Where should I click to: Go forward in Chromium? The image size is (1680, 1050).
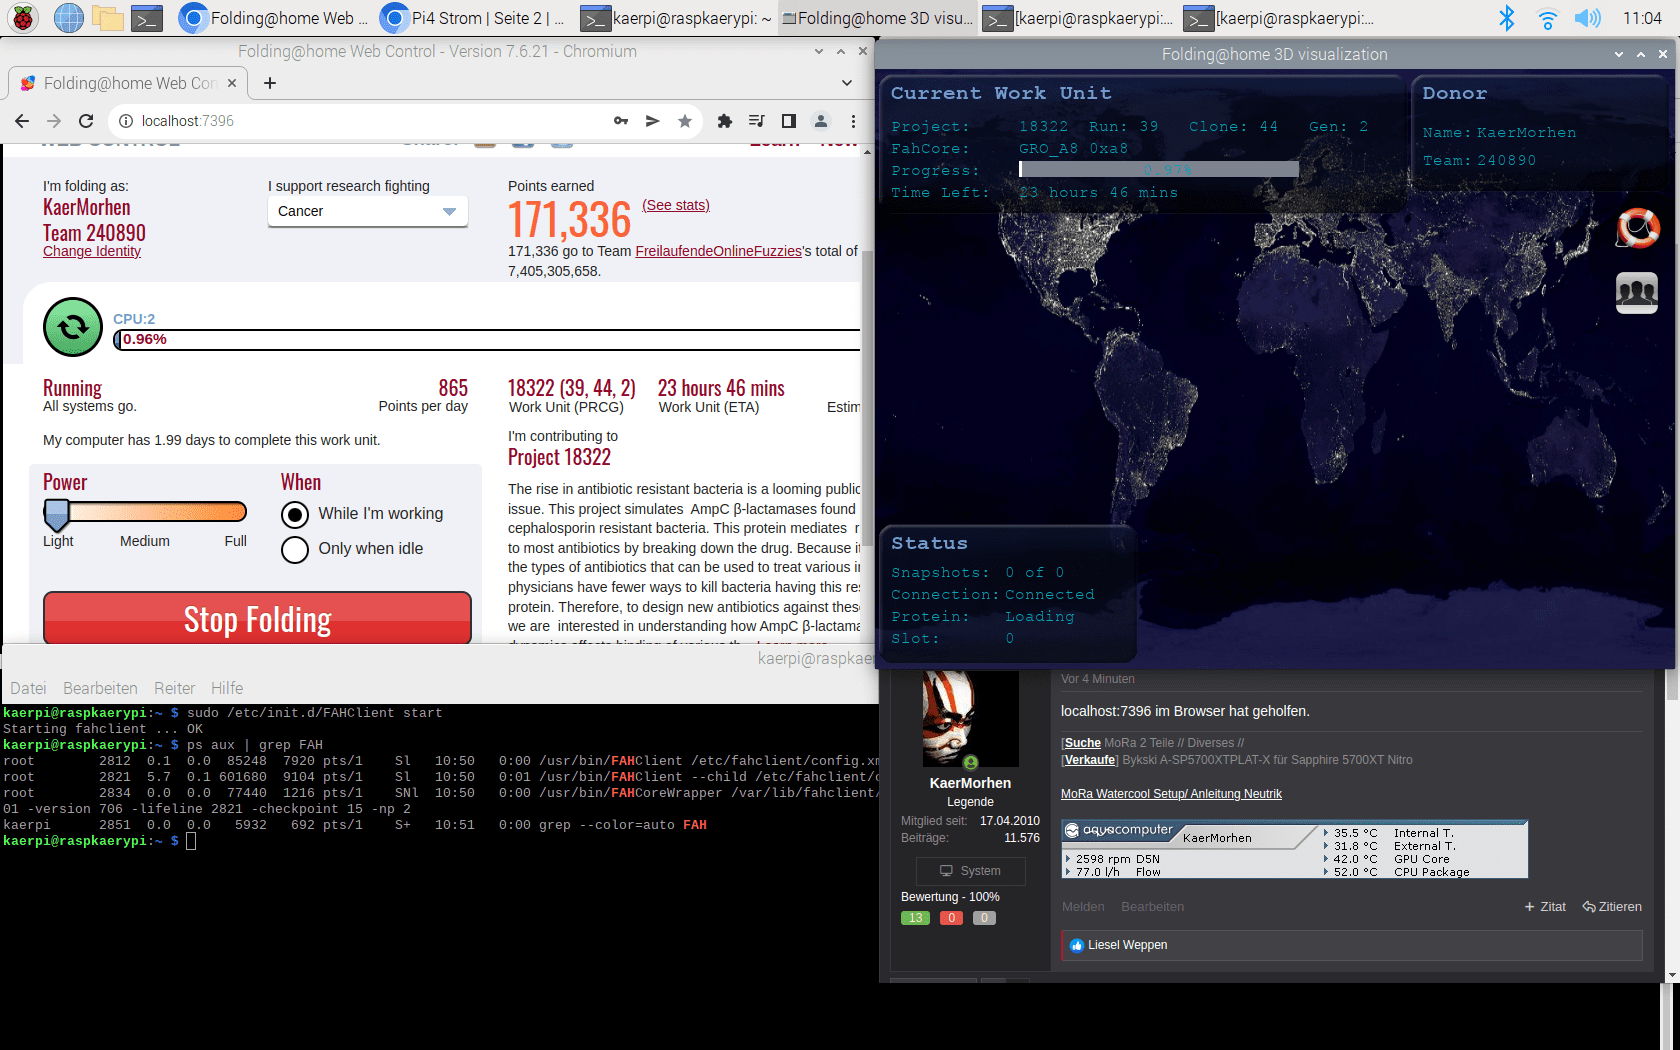click(54, 121)
